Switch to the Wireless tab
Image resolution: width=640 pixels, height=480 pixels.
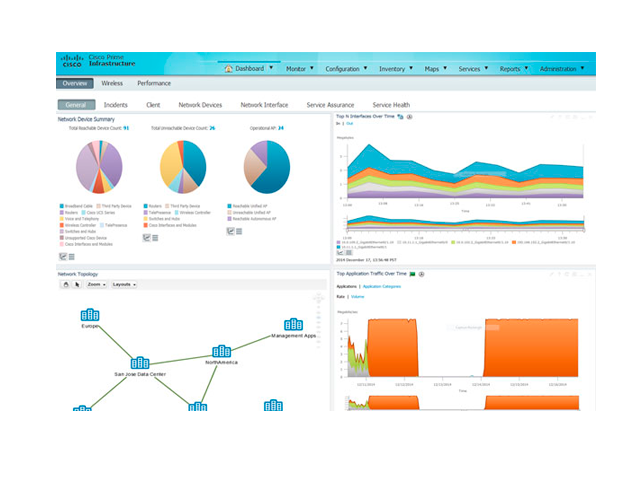[112, 83]
